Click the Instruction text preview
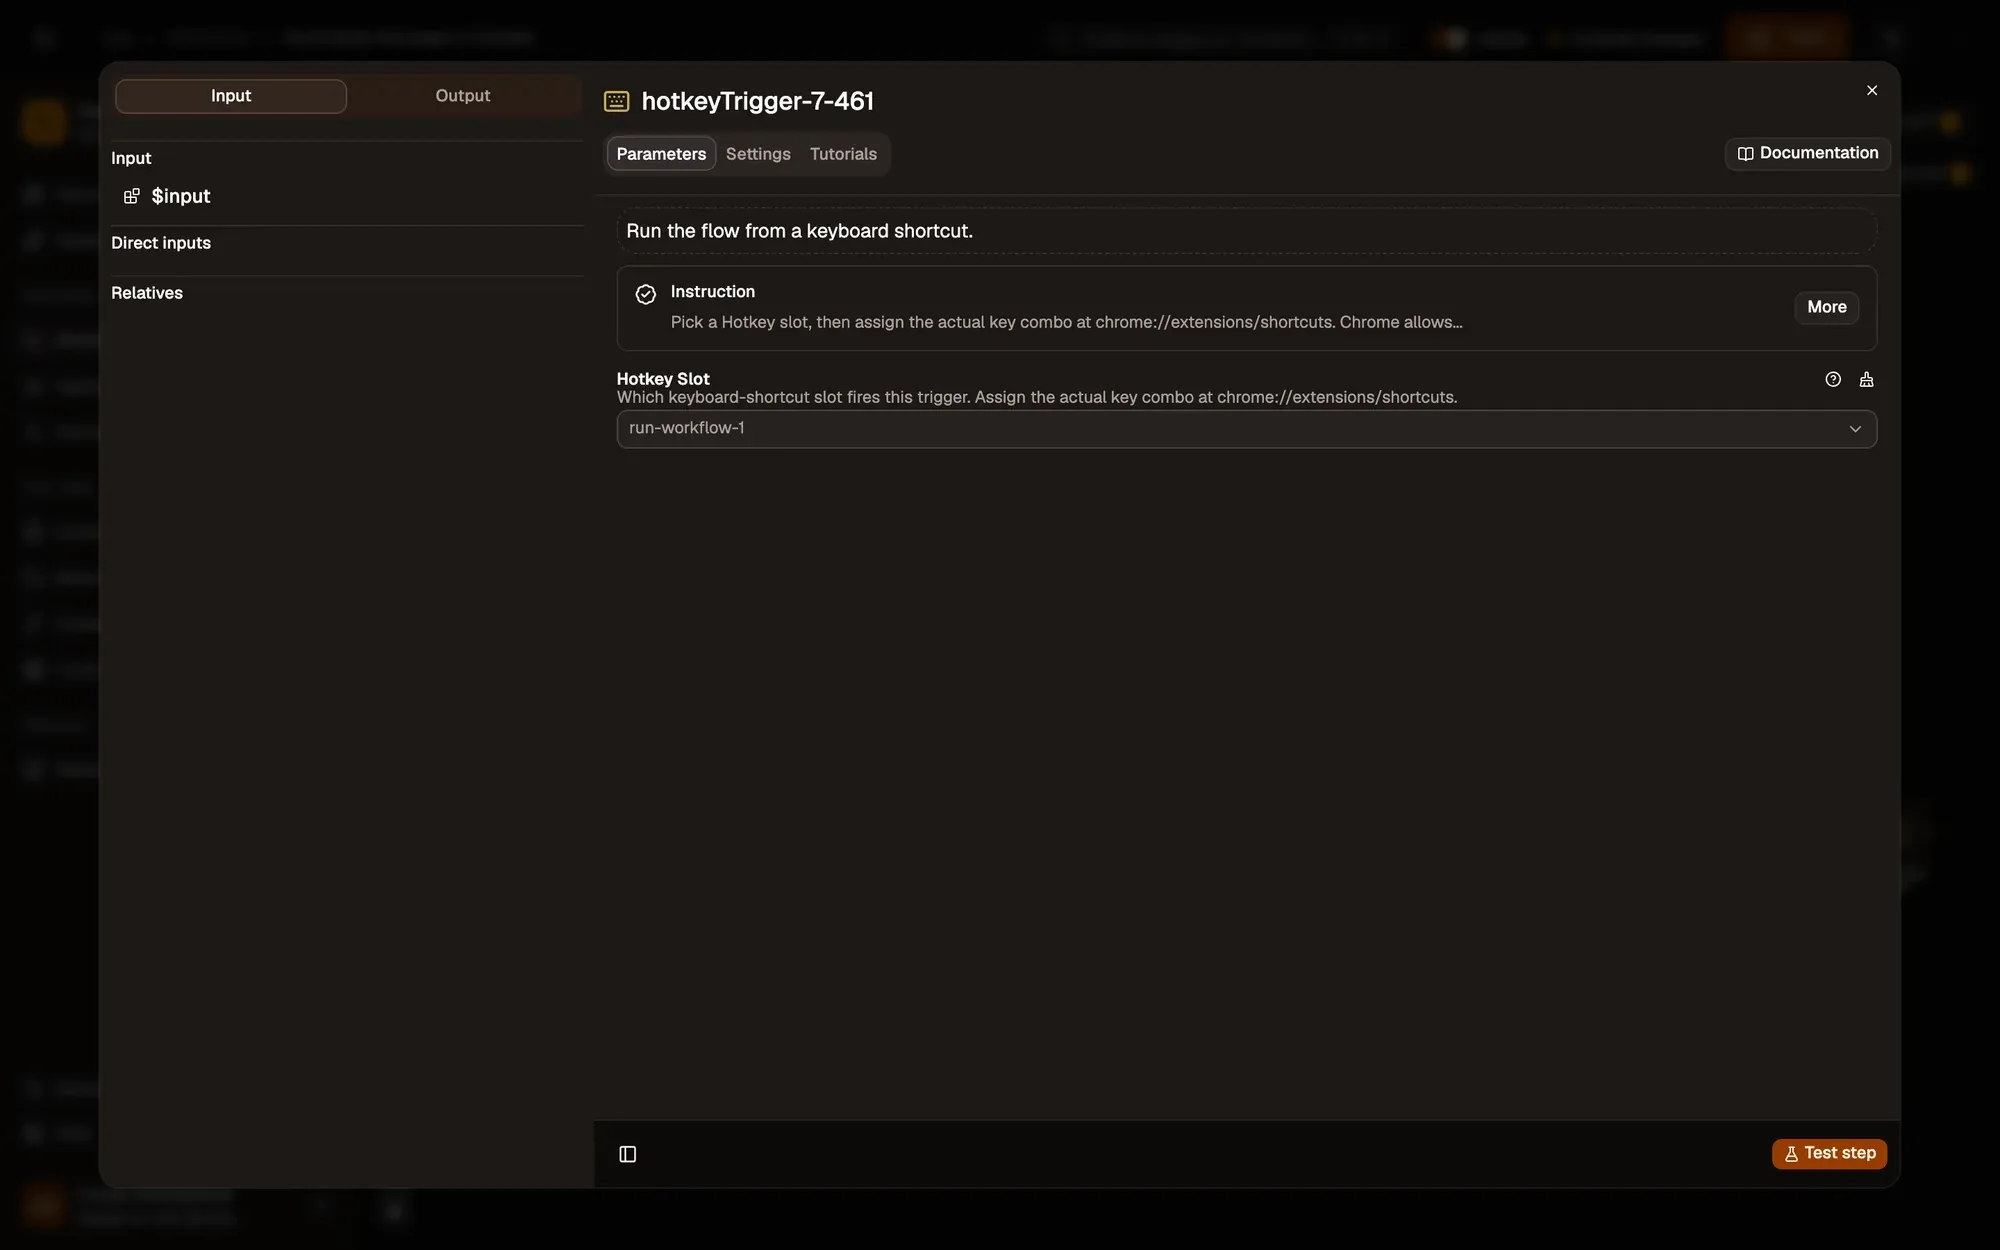2000x1250 pixels. click(1066, 322)
